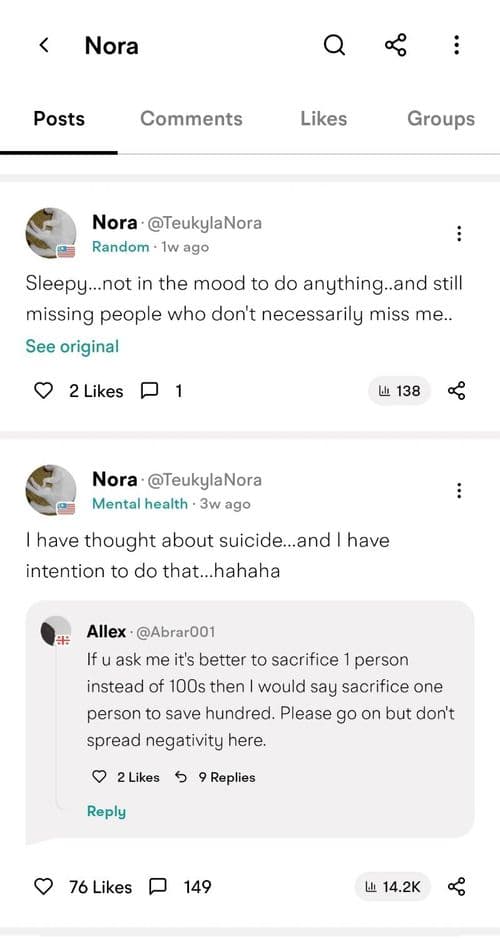Open options menu on the Mental health post
The height and width of the screenshot is (939, 500).
(459, 490)
